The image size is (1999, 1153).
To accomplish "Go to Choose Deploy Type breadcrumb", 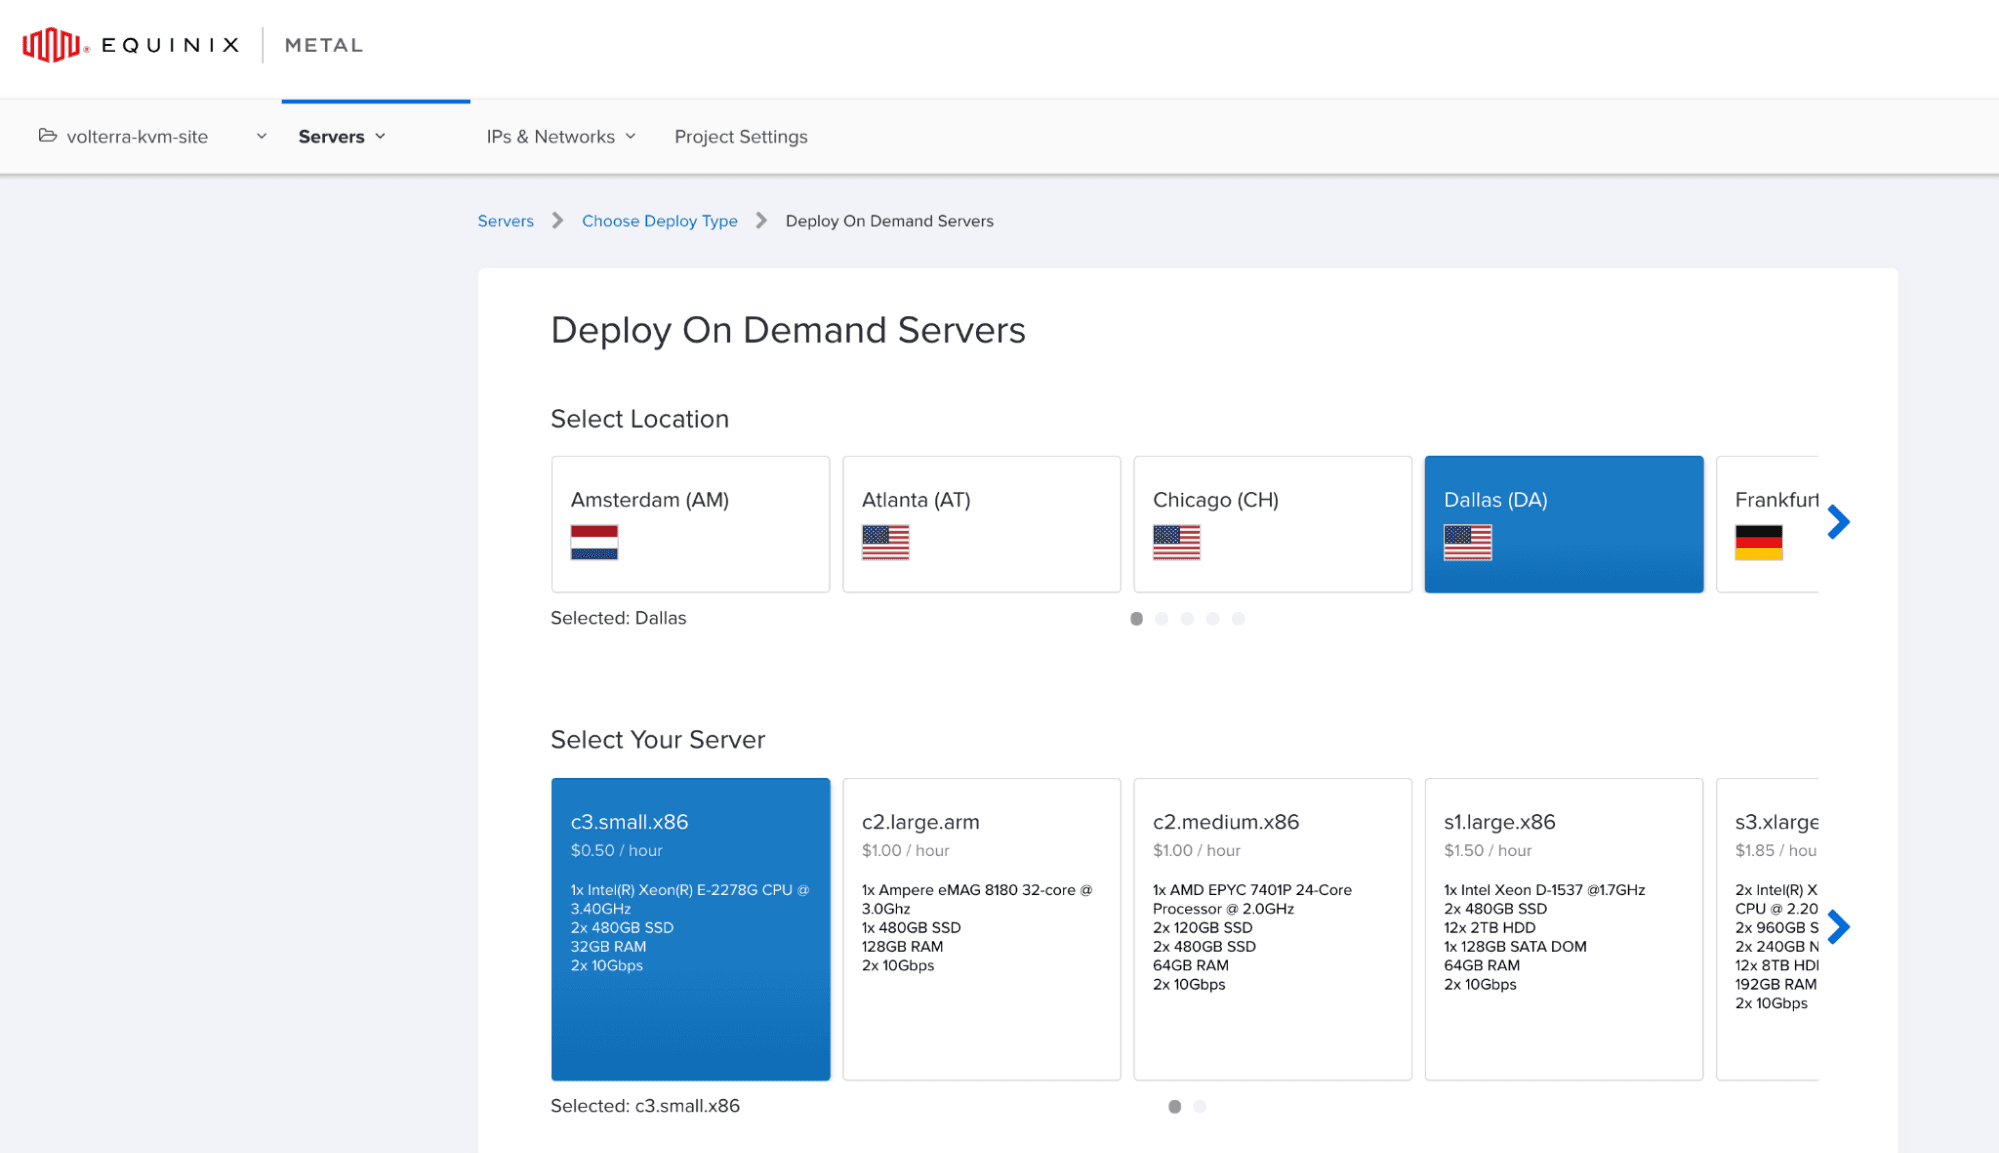I will (659, 221).
